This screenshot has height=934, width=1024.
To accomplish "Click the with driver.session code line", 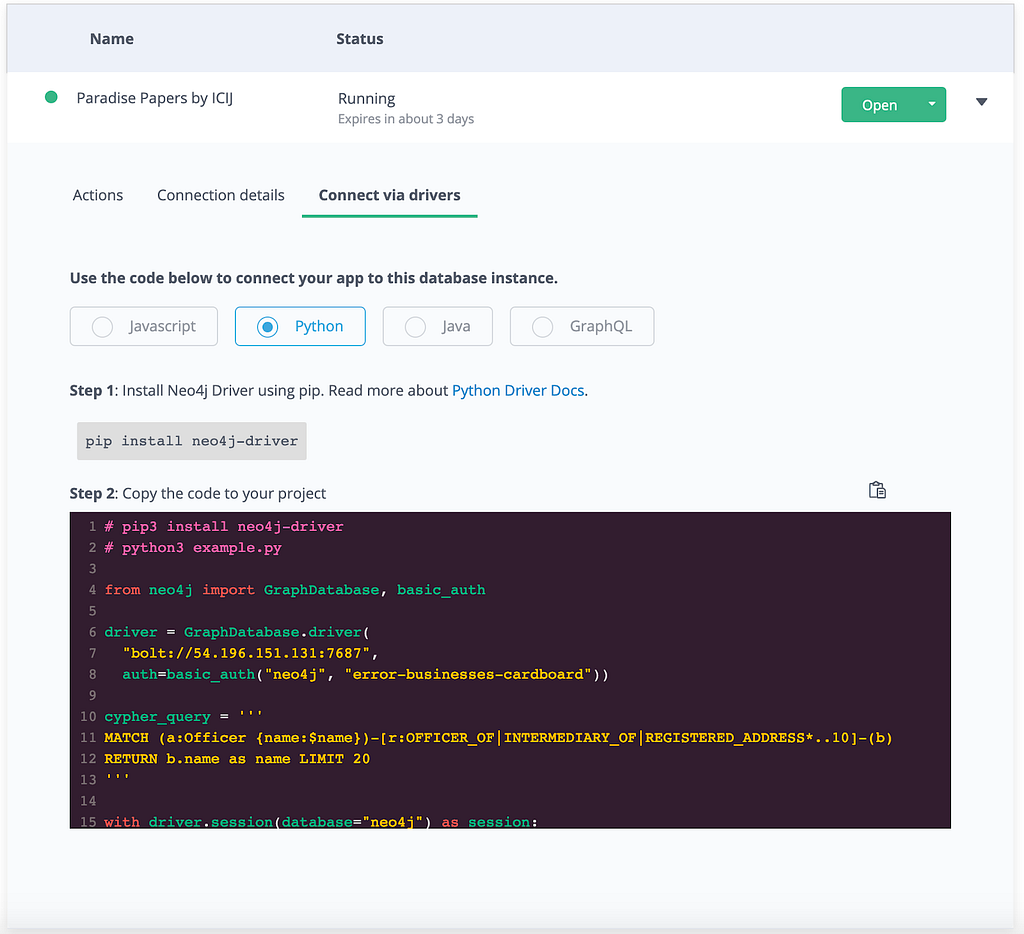I will point(321,822).
